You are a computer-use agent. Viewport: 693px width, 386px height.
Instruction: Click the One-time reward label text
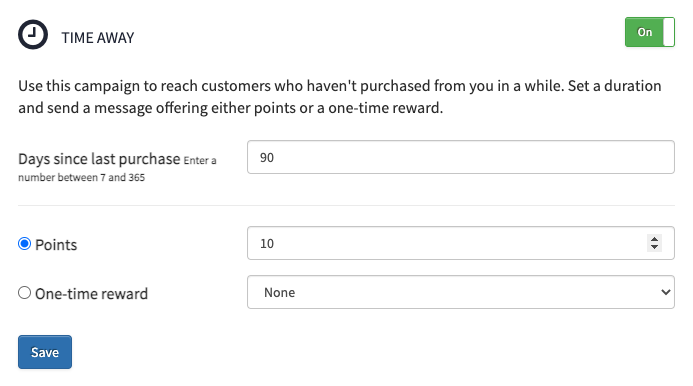(x=91, y=294)
